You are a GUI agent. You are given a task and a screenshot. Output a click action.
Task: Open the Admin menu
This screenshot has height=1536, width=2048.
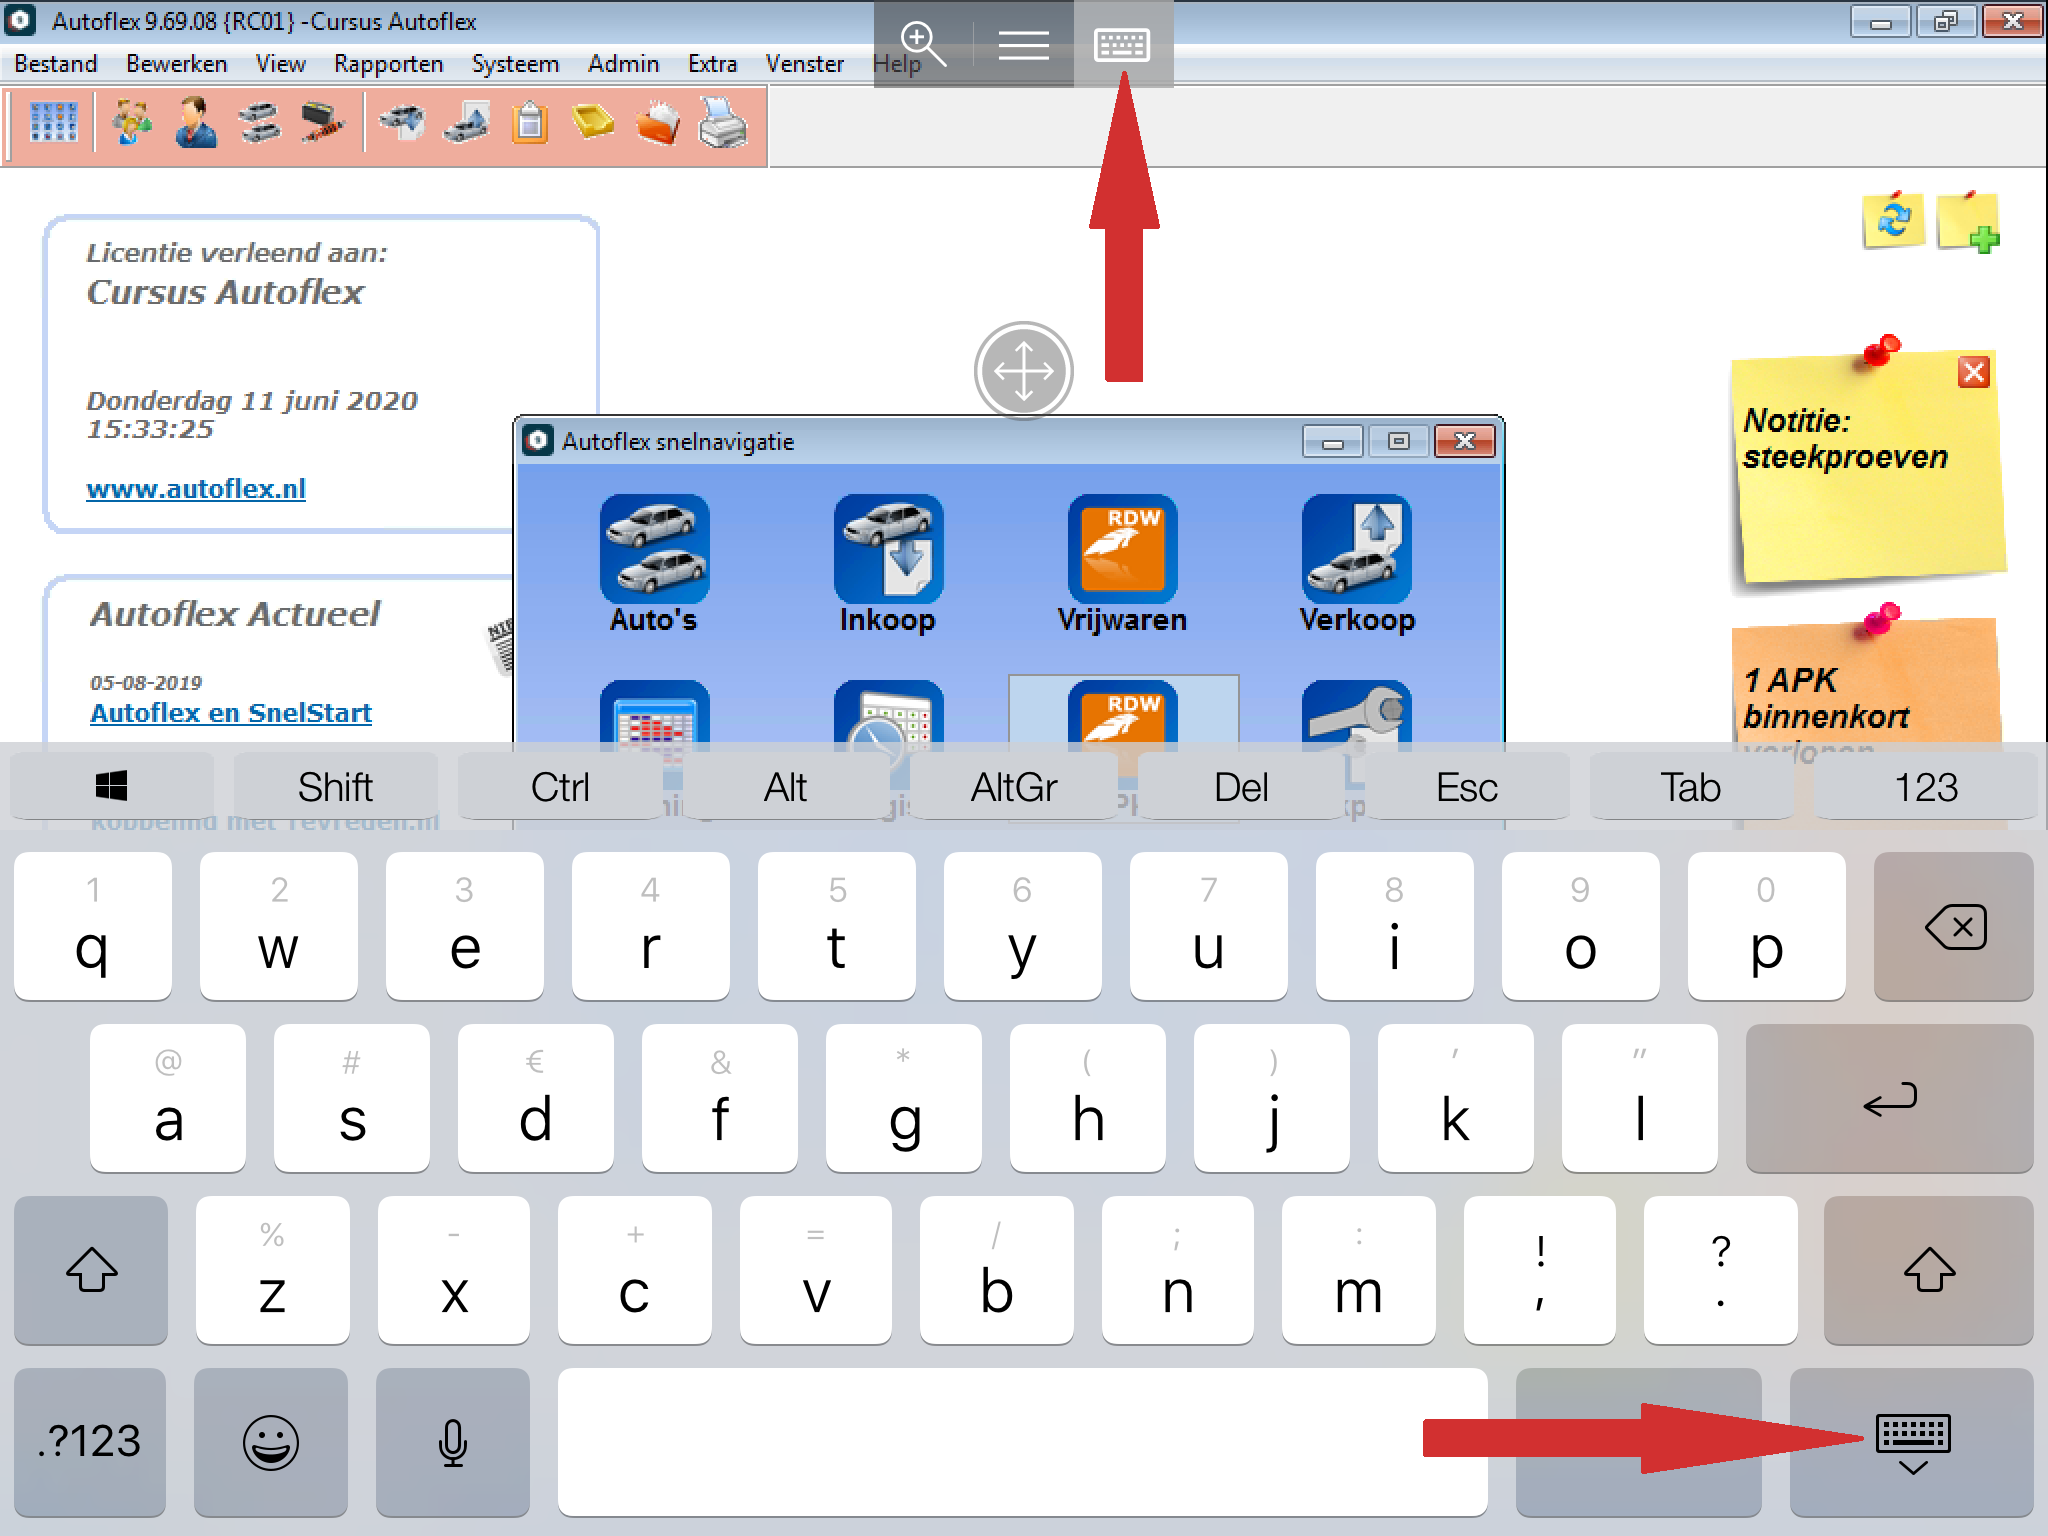(x=624, y=64)
